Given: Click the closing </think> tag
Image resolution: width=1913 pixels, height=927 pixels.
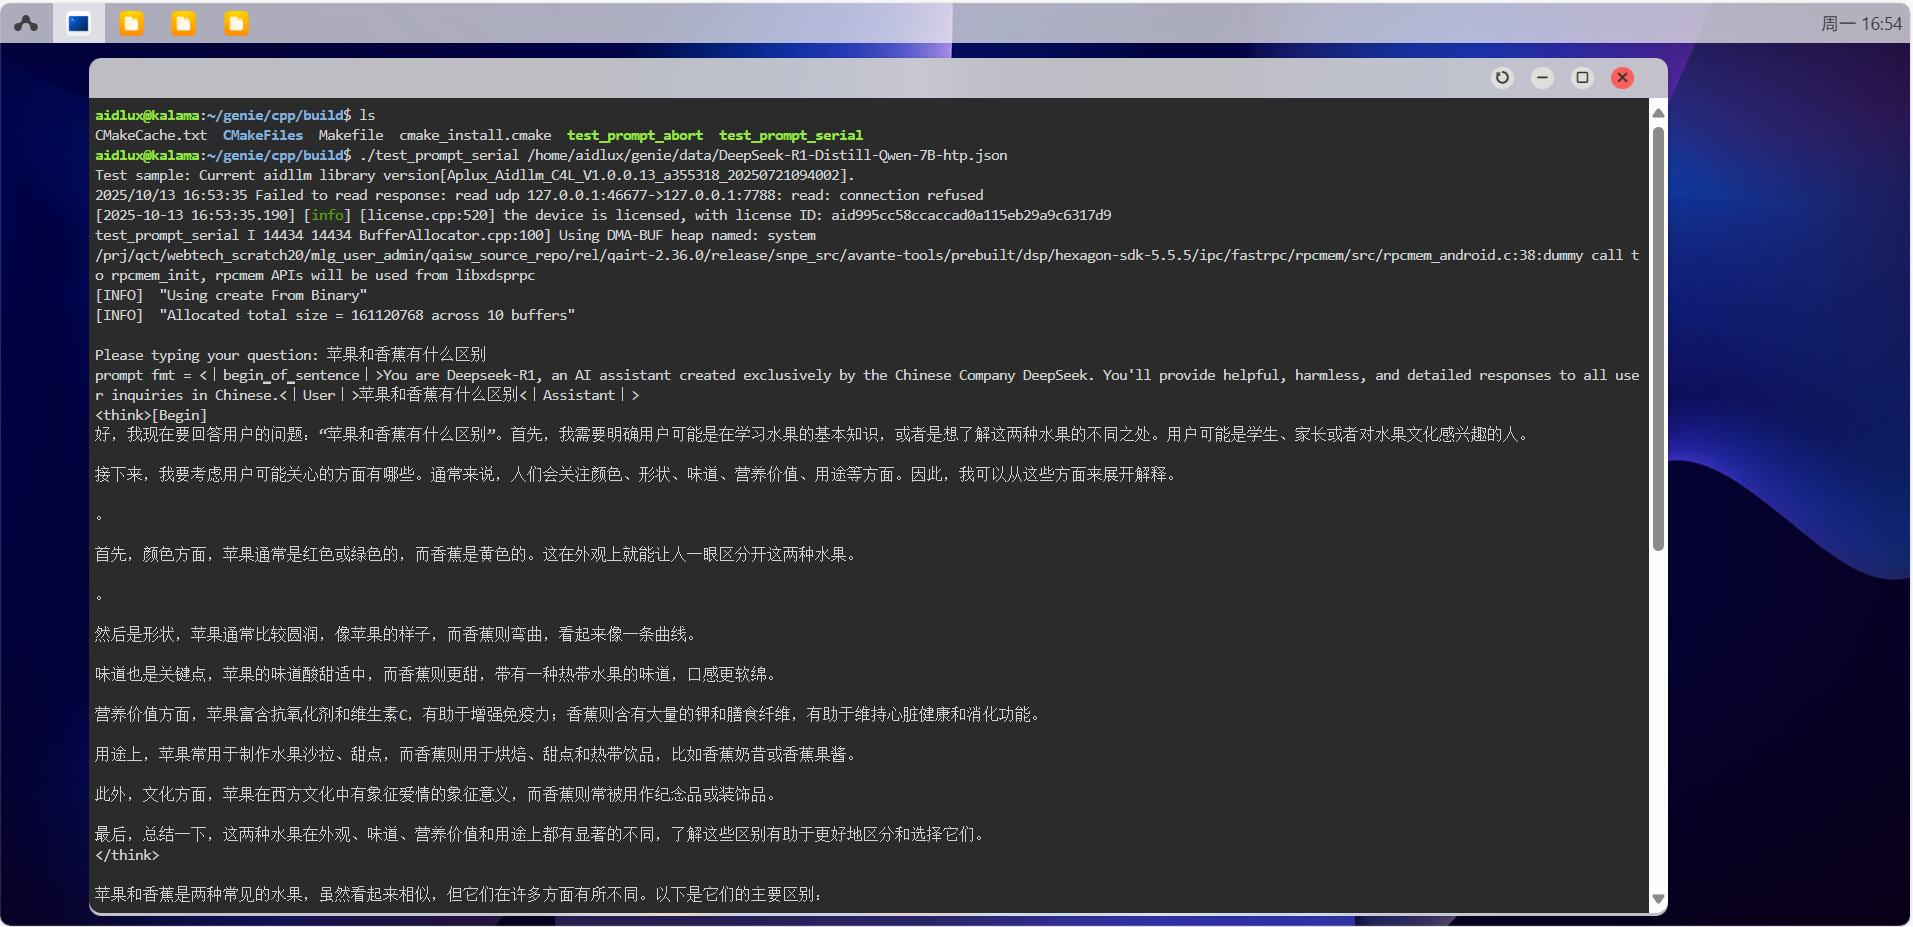Looking at the screenshot, I should 127,855.
